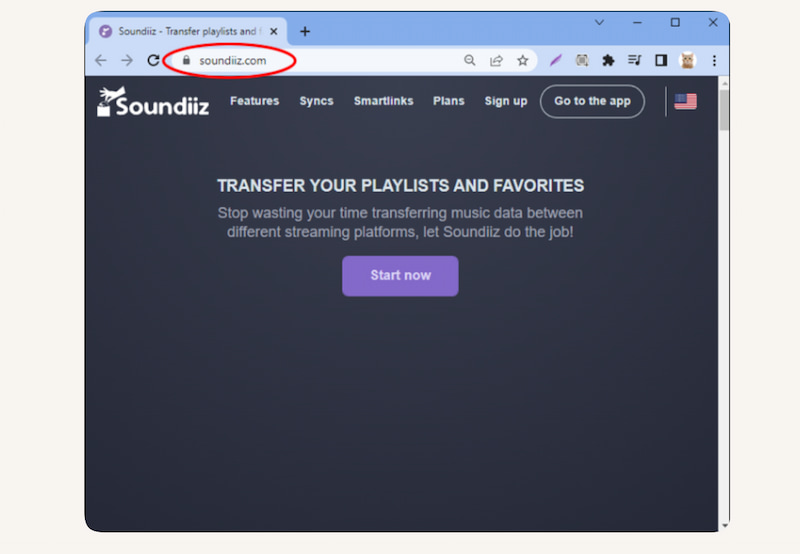The width and height of the screenshot is (800, 554).
Task: Click the Go to the app button
Action: point(592,102)
